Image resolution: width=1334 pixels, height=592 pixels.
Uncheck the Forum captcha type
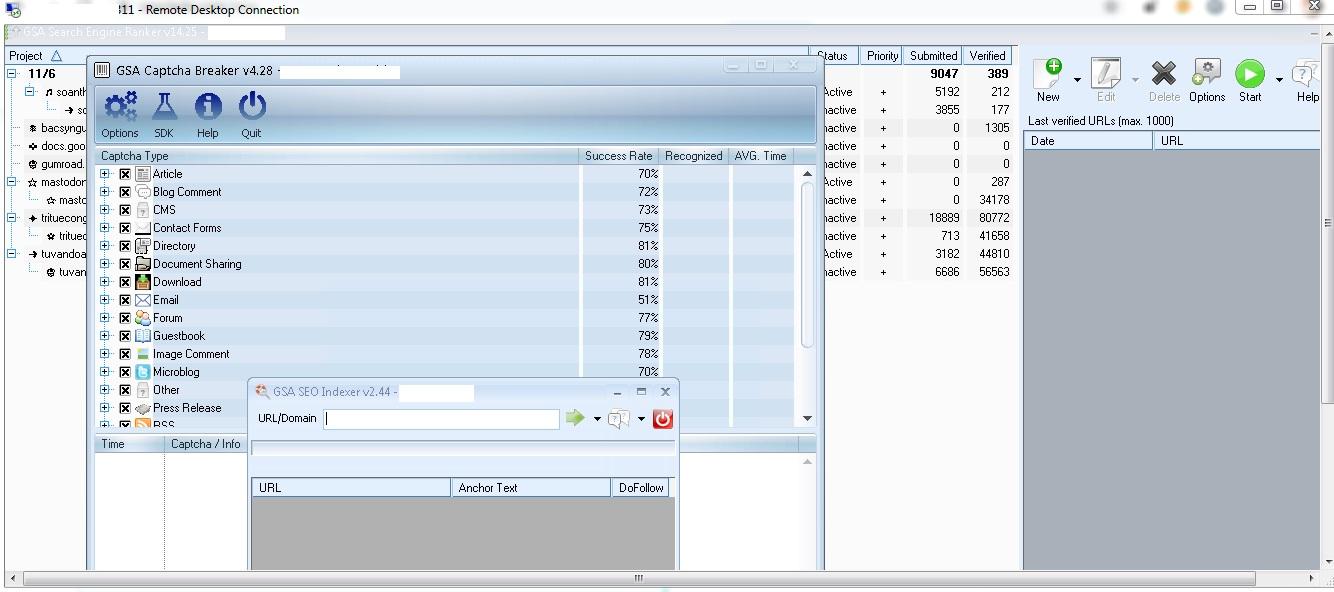click(x=124, y=317)
